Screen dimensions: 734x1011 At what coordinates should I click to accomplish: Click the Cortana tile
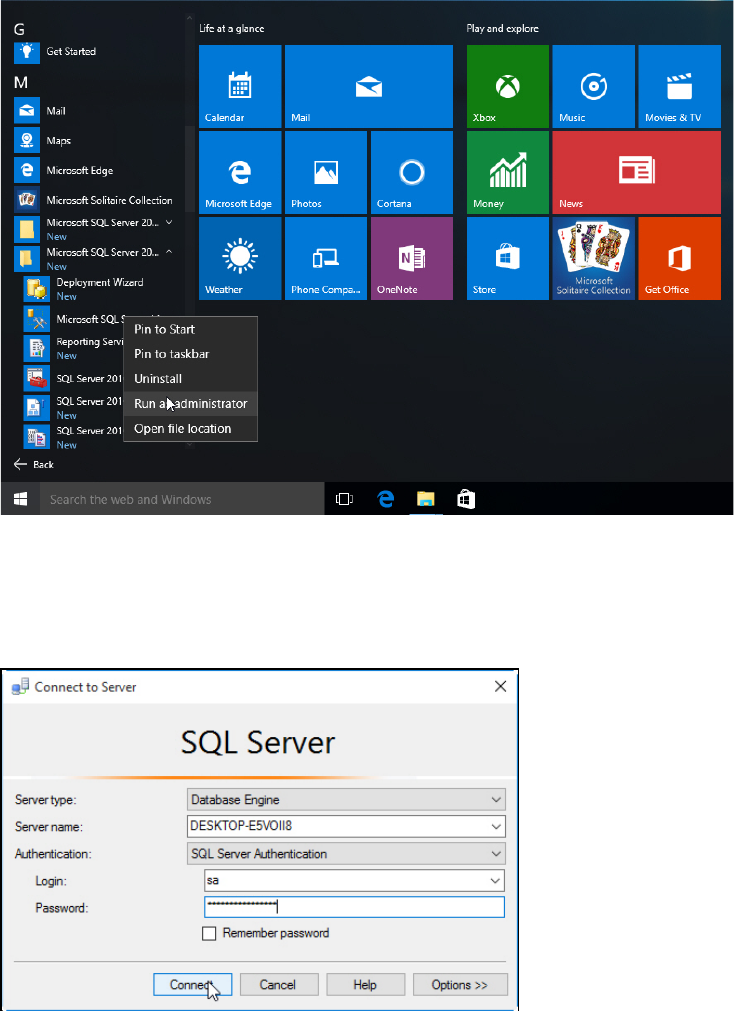click(x=411, y=172)
